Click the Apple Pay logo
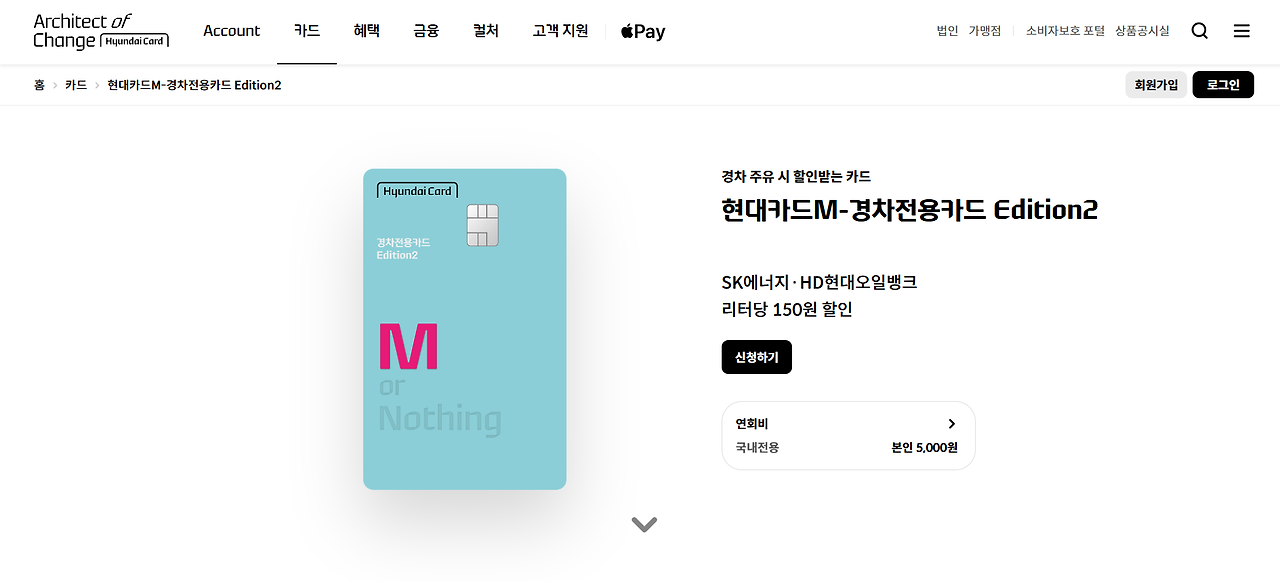This screenshot has height=582, width=1280. click(x=643, y=31)
